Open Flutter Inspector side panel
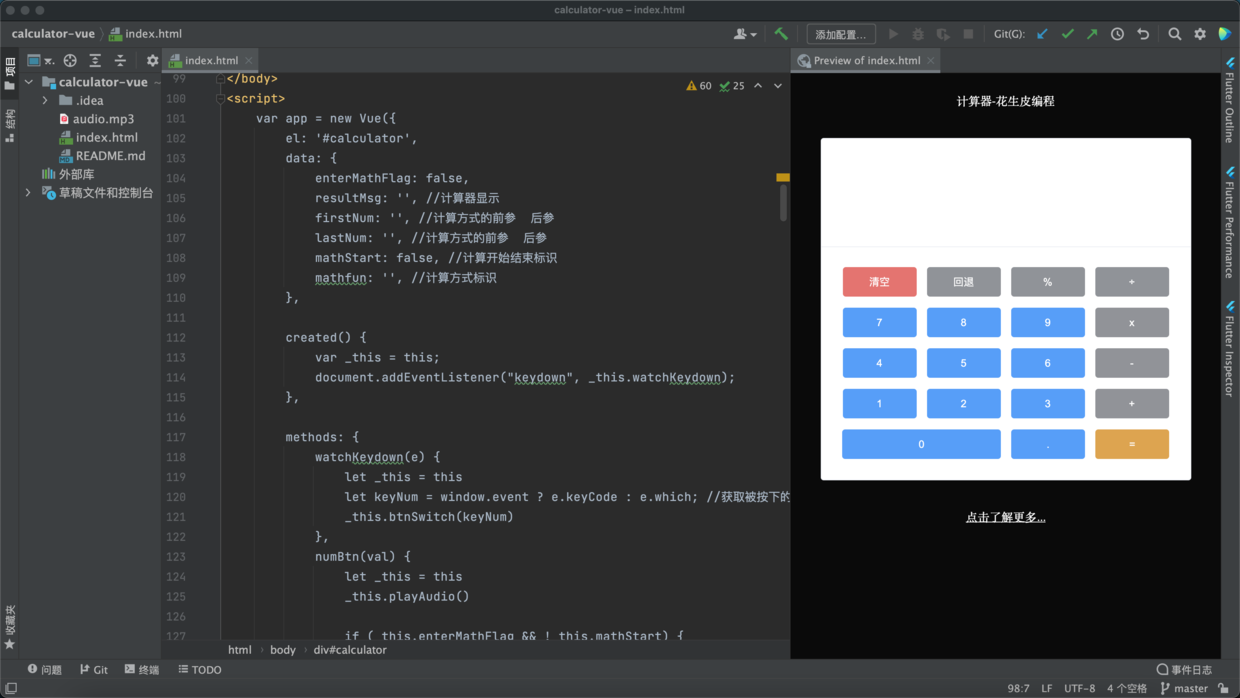Image resolution: width=1240 pixels, height=698 pixels. pyautogui.click(x=1230, y=348)
